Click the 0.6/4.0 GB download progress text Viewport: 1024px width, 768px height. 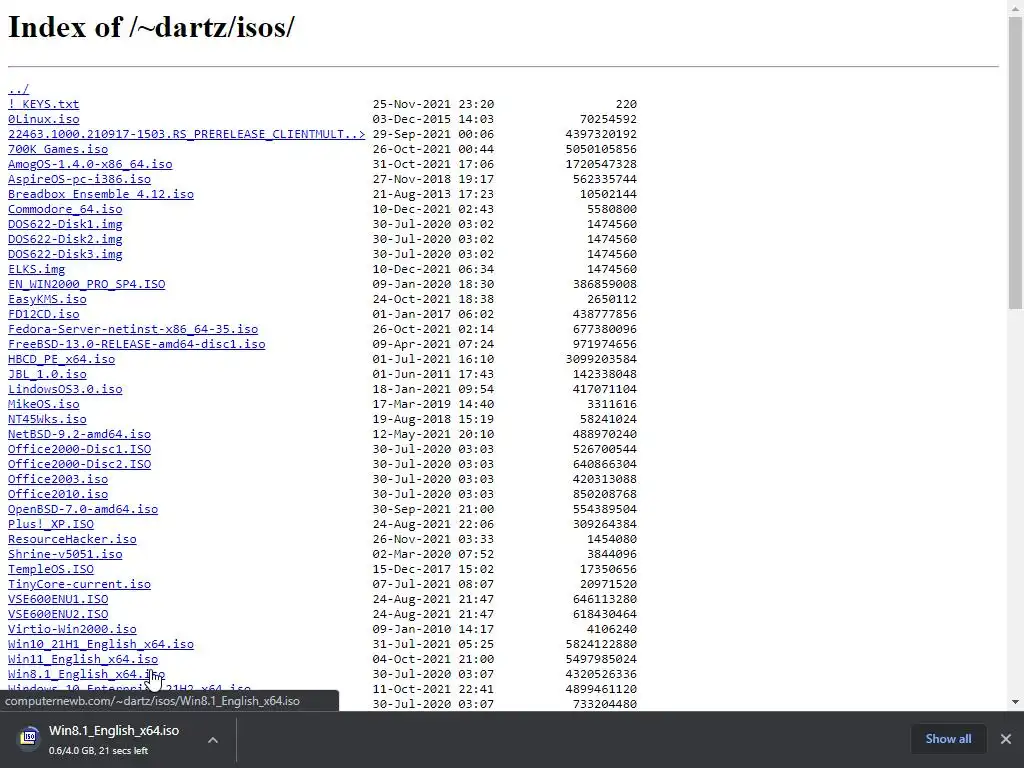click(x=98, y=751)
